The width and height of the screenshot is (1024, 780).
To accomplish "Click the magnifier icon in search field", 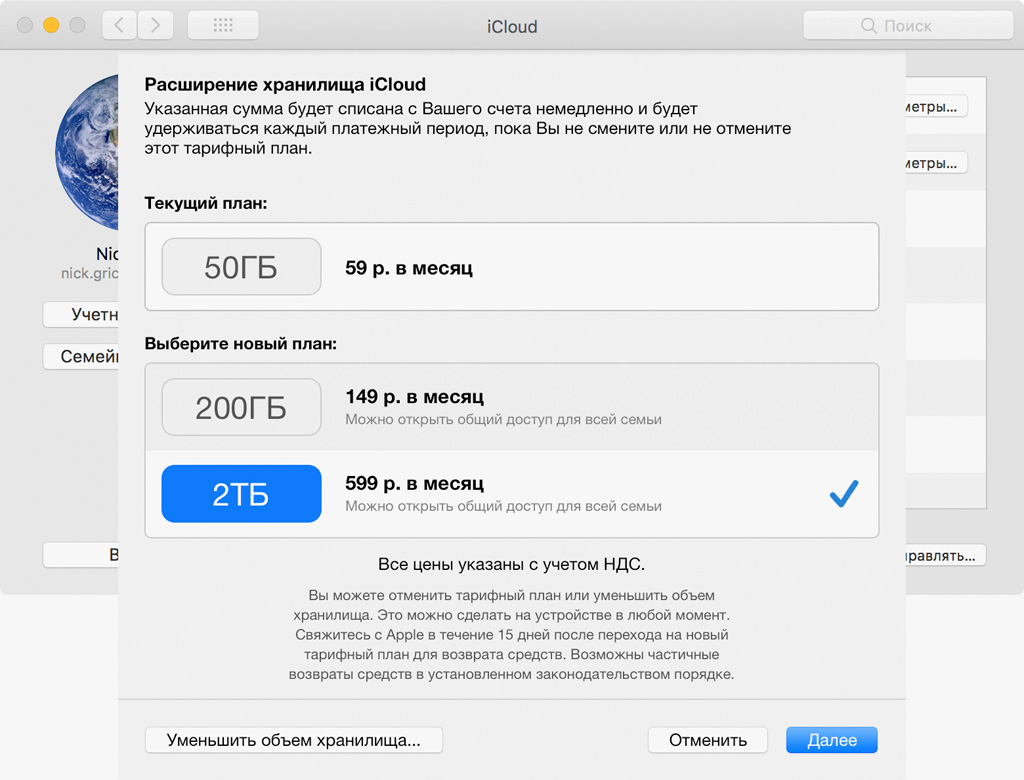I will tap(868, 25).
